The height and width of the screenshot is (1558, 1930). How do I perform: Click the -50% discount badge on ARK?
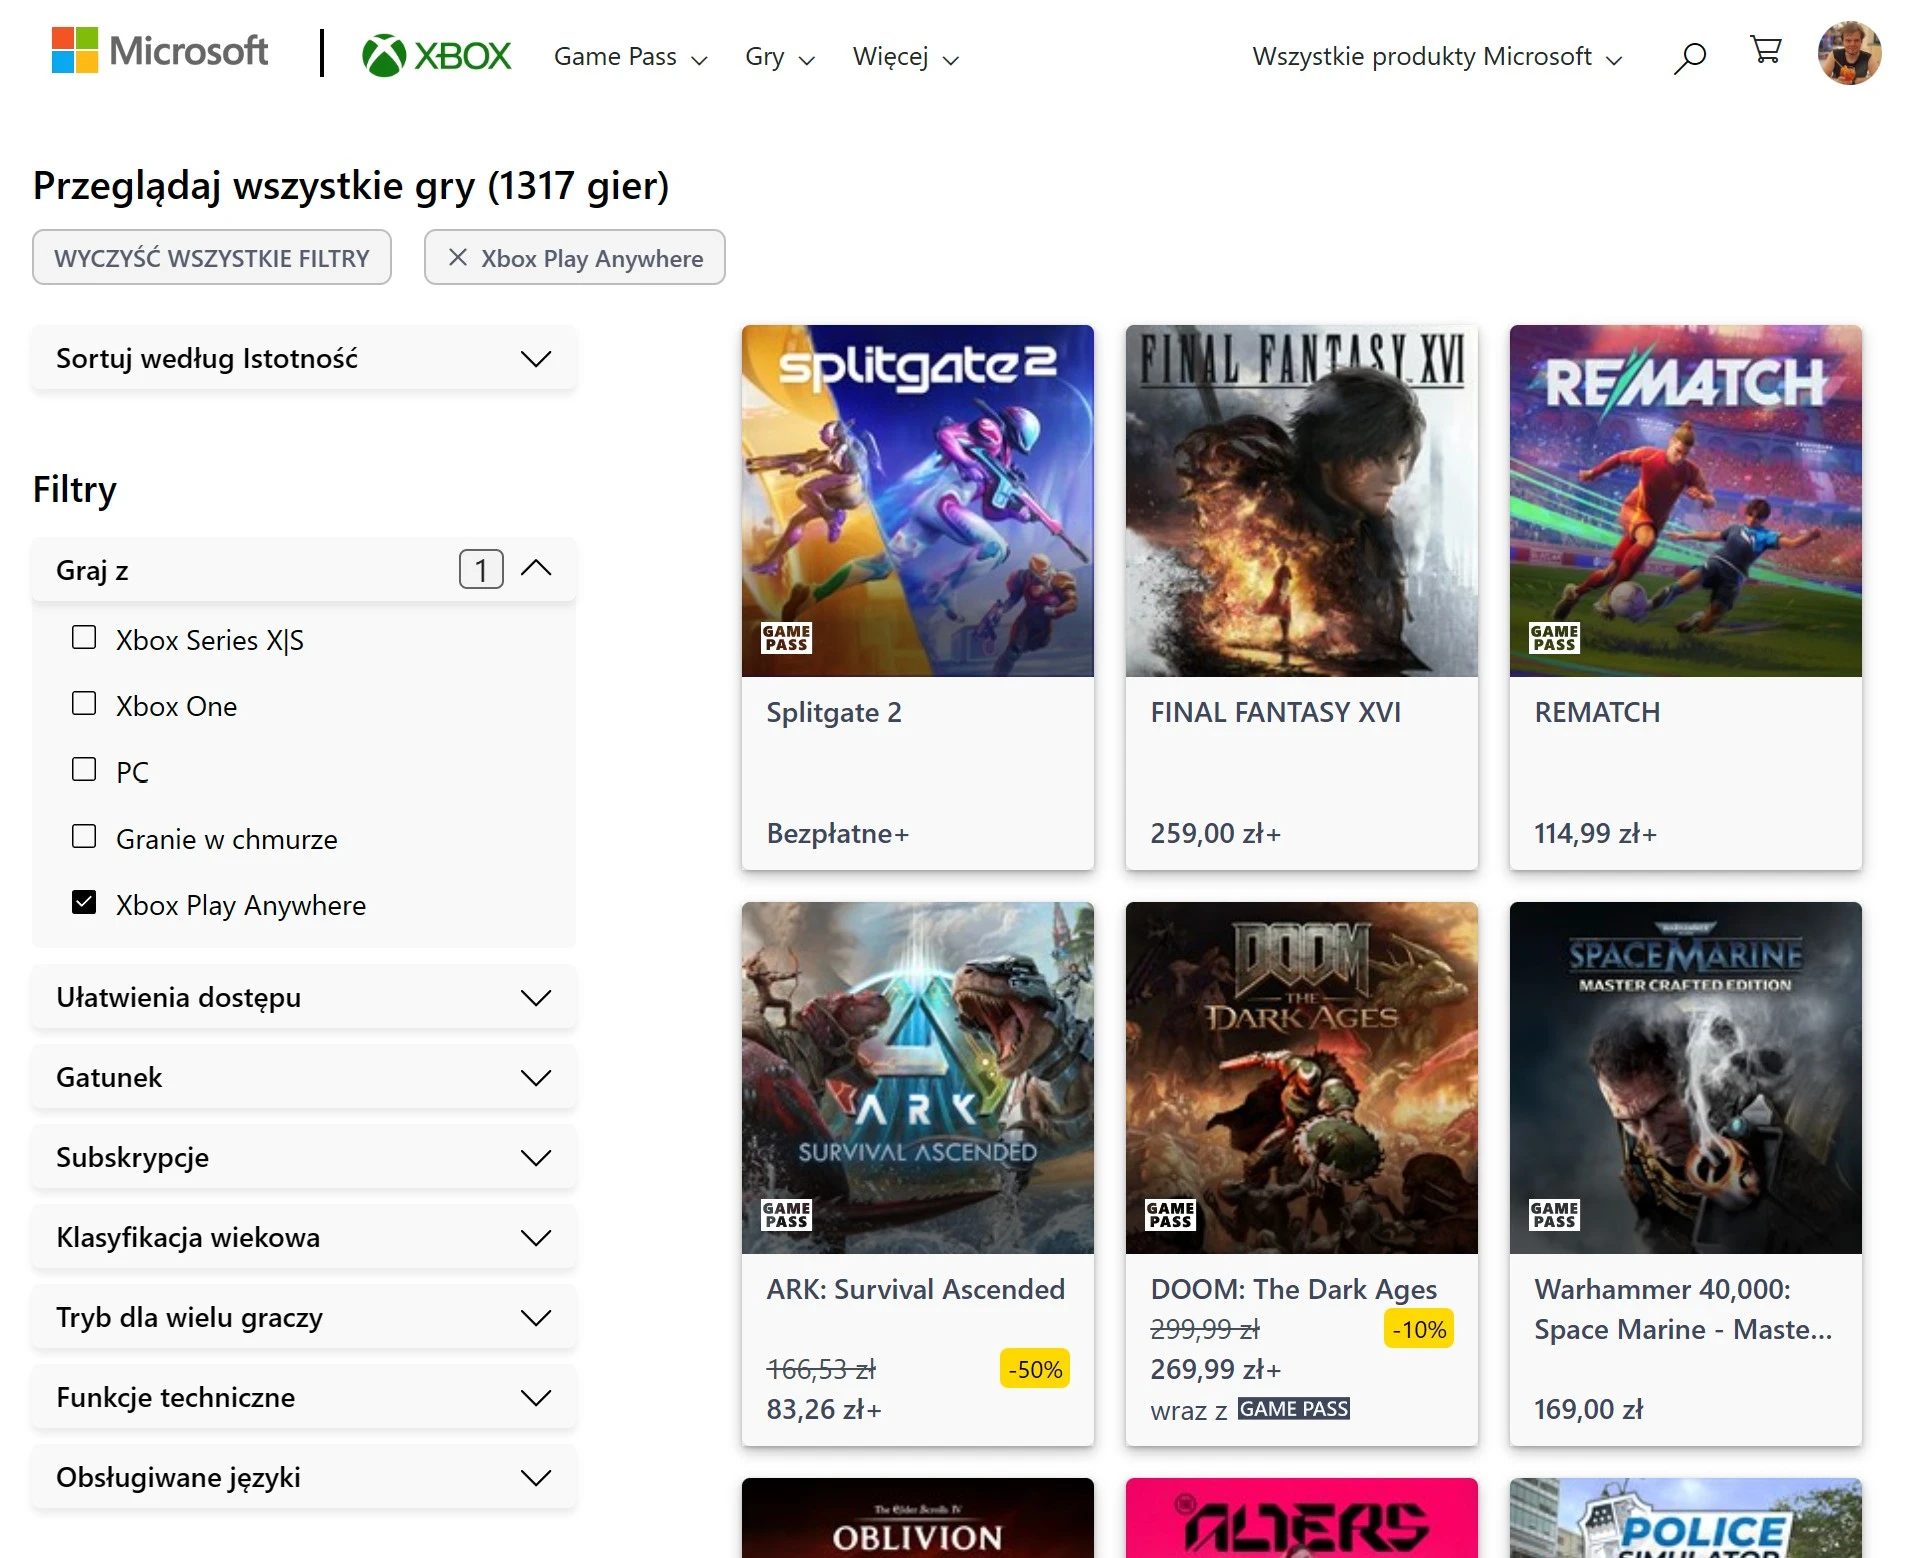tap(1035, 1369)
